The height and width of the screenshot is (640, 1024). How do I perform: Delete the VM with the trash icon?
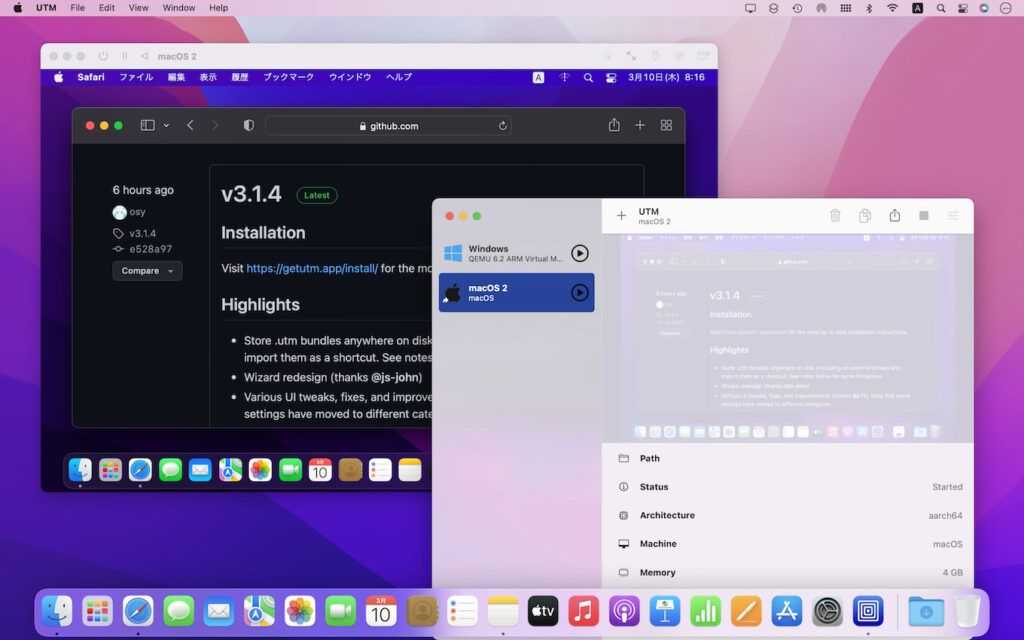(x=836, y=215)
